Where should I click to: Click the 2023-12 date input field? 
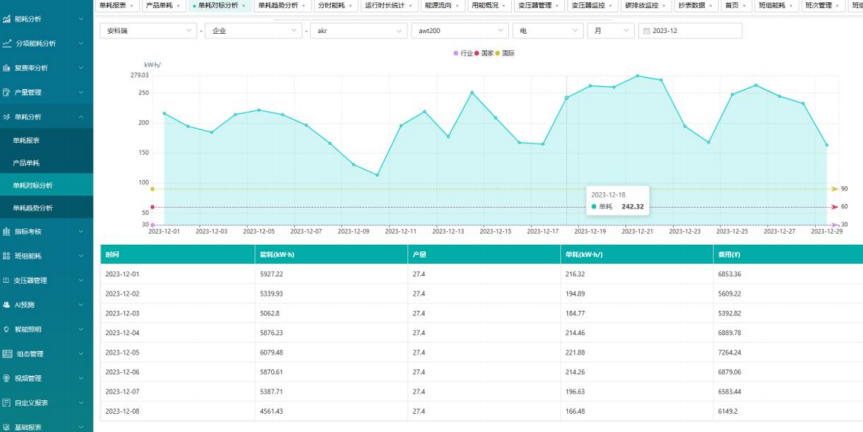coord(690,31)
